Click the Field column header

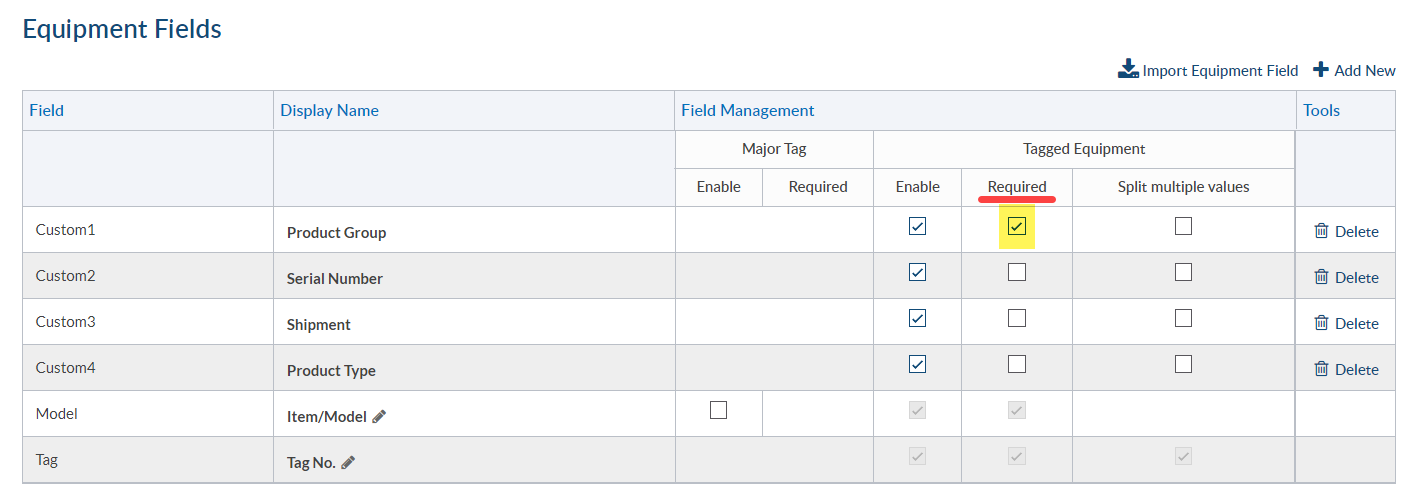47,110
